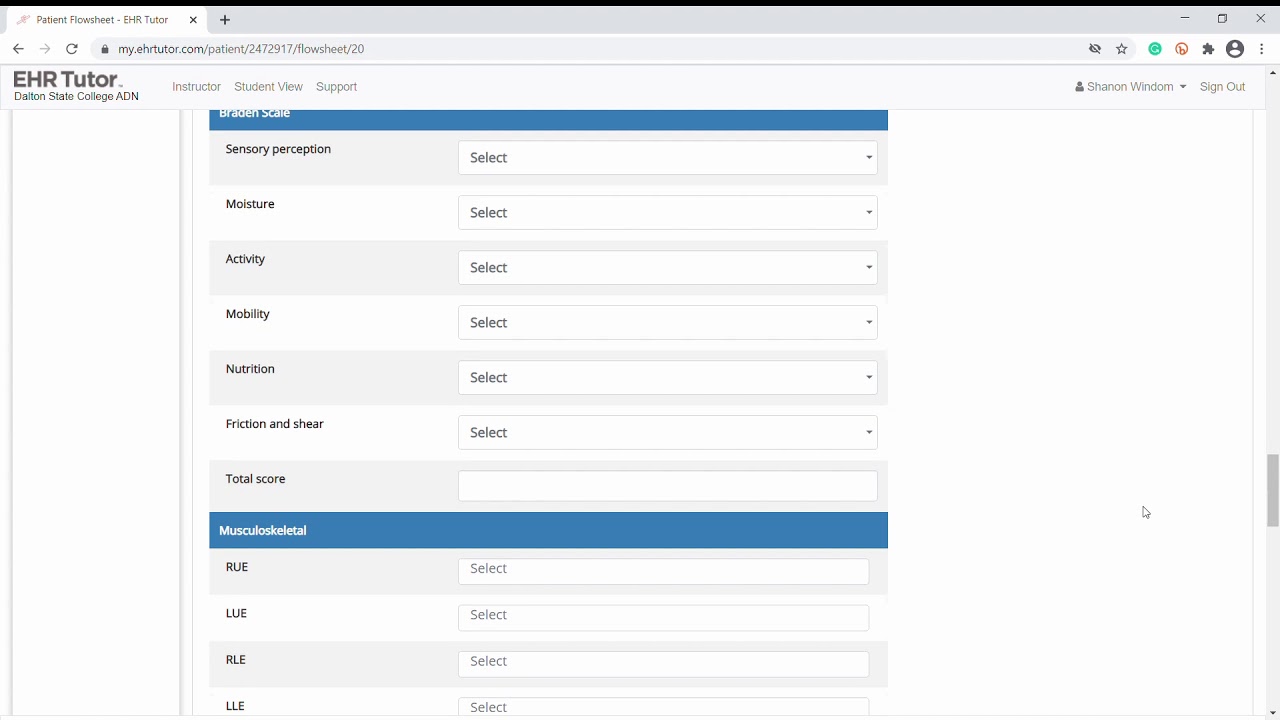Open Friction and shear dropdown

pyautogui.click(x=668, y=433)
